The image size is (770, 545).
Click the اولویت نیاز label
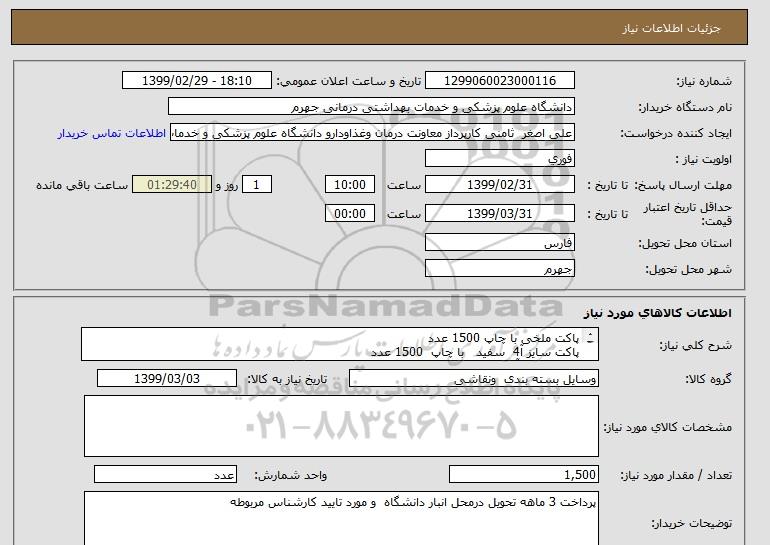(703, 160)
